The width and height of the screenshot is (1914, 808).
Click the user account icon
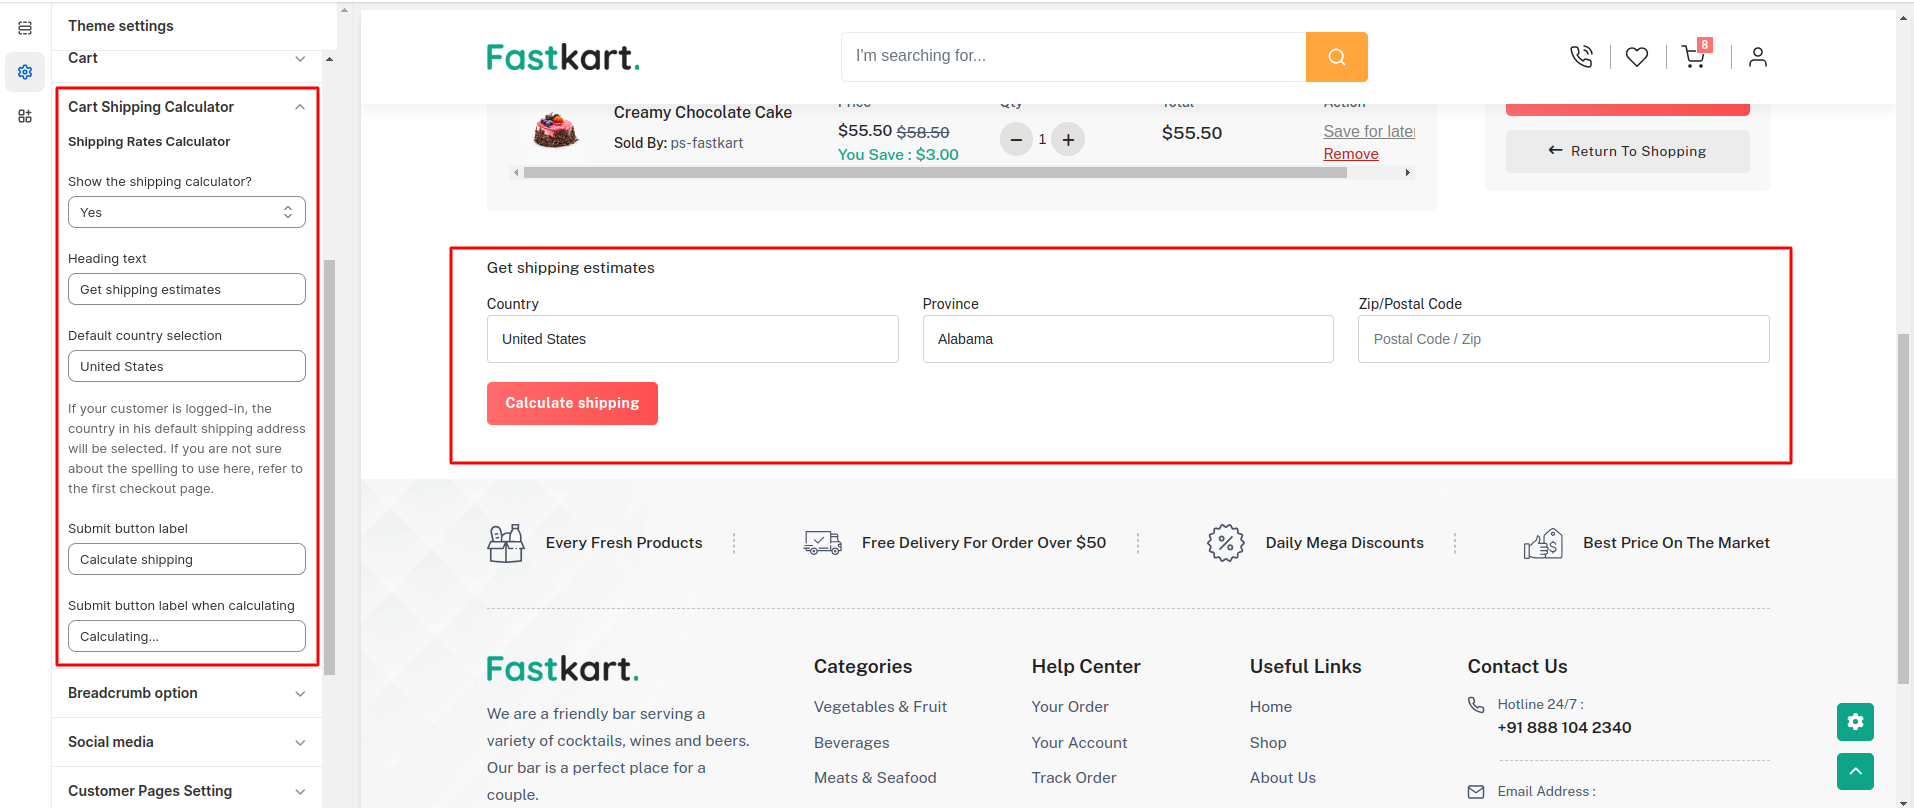tap(1757, 57)
